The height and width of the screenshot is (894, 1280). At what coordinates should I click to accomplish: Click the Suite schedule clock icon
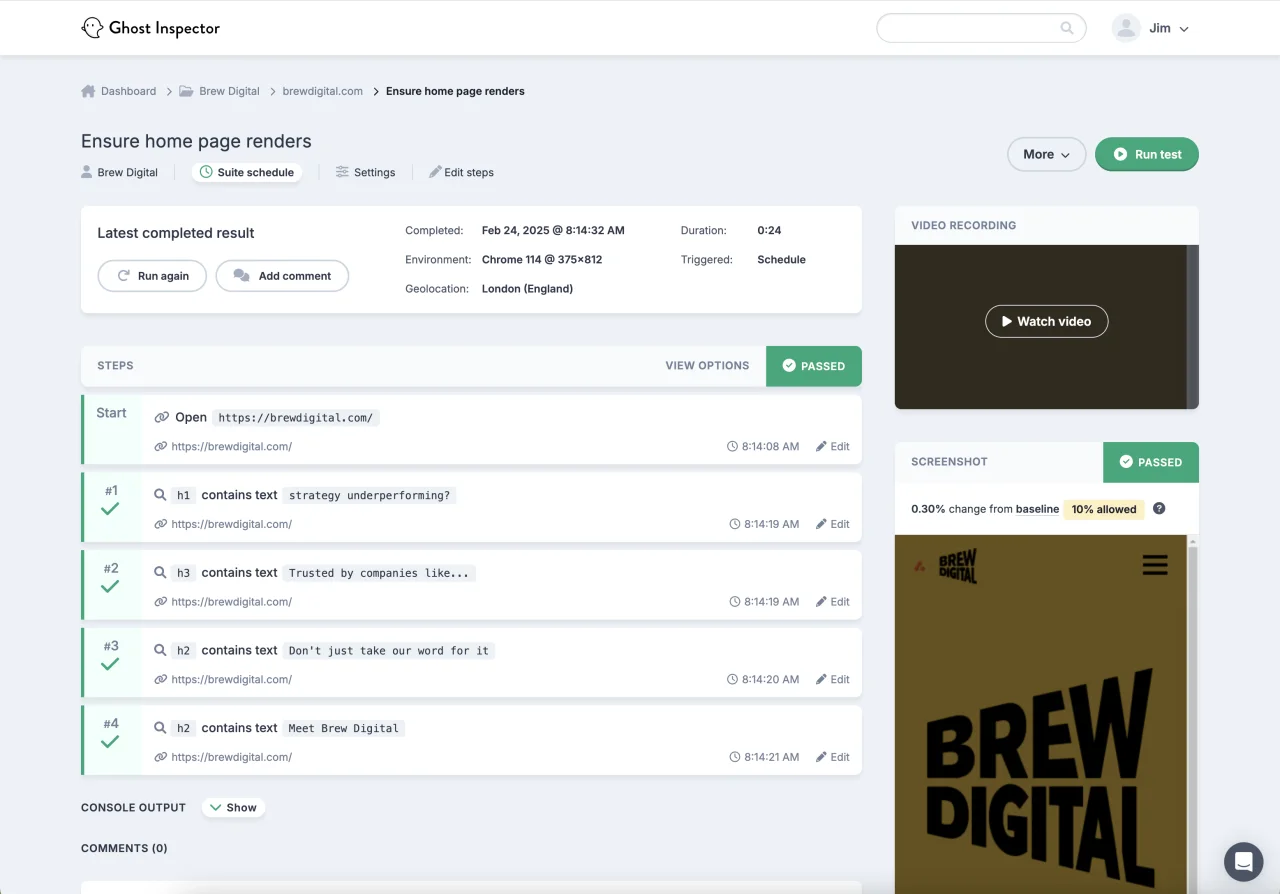tap(206, 172)
